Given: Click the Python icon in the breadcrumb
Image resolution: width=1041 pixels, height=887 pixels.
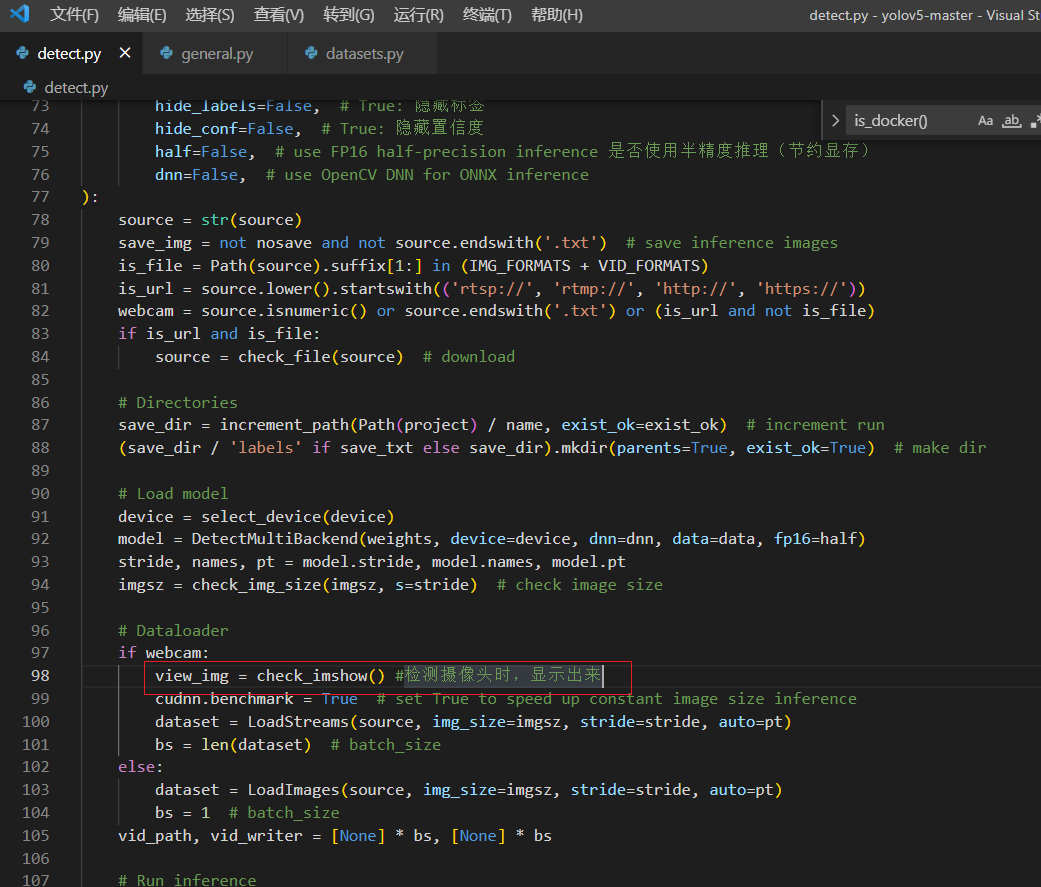Looking at the screenshot, I should [x=30, y=88].
